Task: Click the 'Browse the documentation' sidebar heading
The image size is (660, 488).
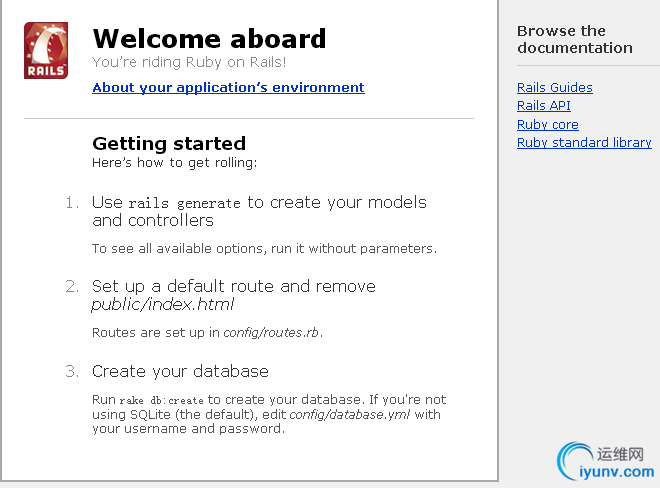Action: pos(575,39)
